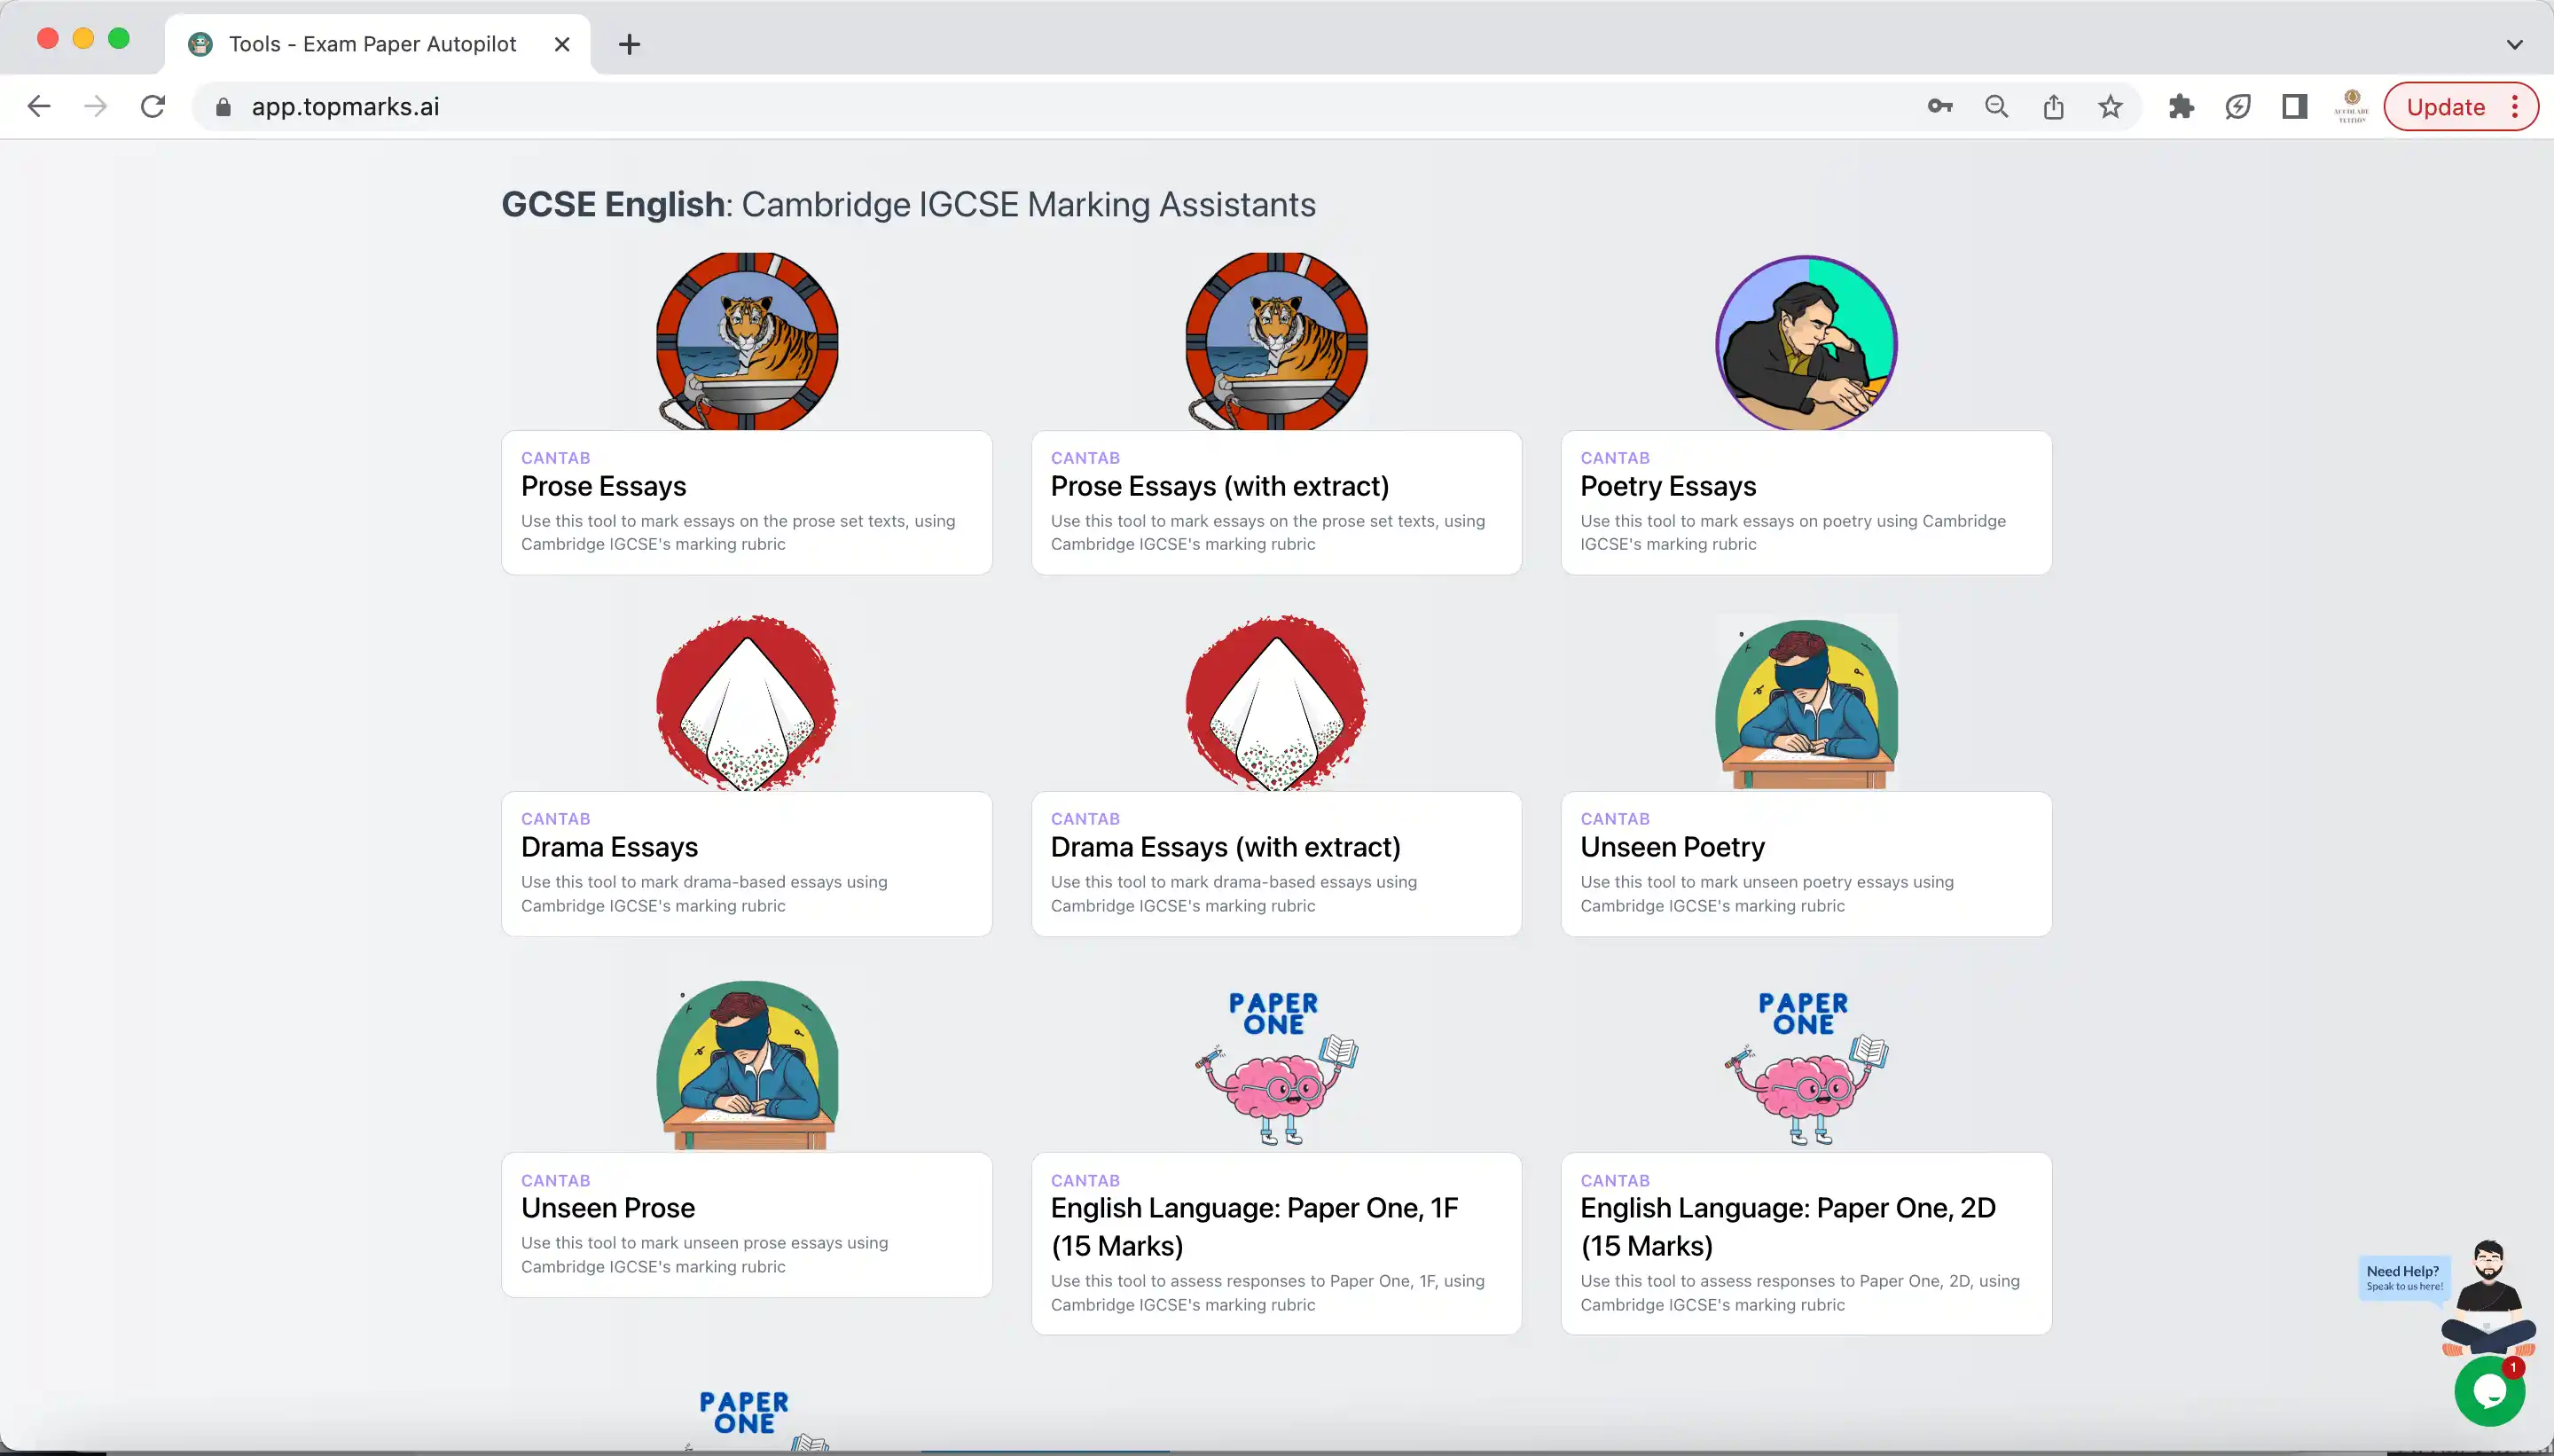Click the back navigation arrow

(x=38, y=106)
